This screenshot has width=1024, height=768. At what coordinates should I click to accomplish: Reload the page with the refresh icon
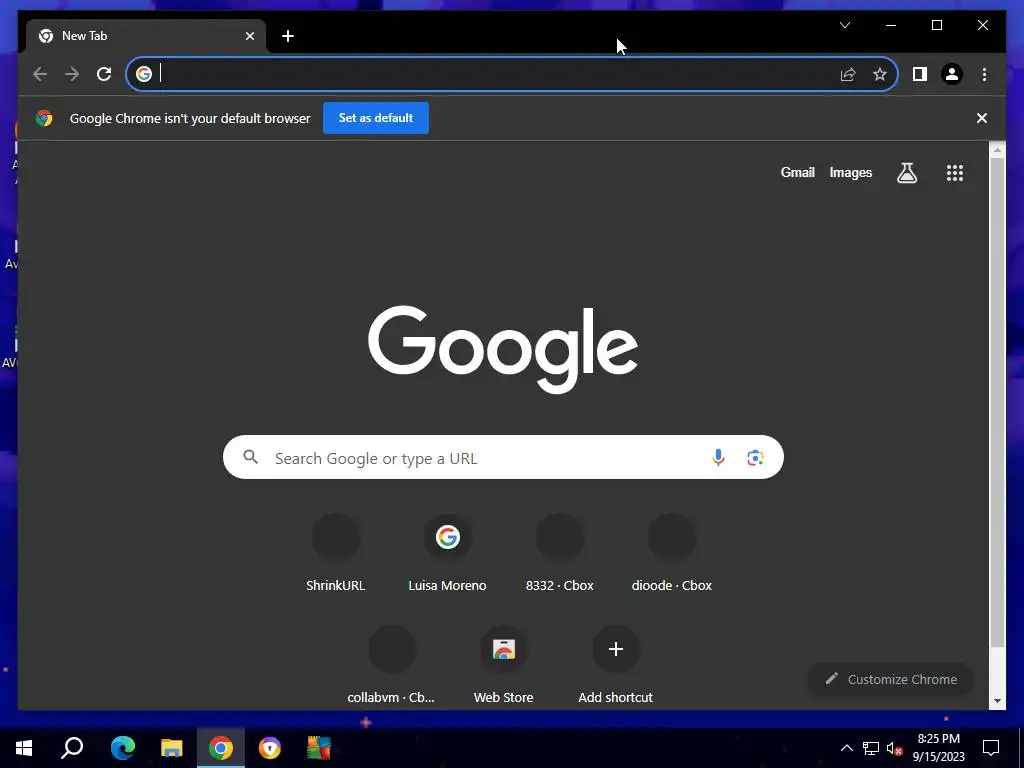coord(104,74)
